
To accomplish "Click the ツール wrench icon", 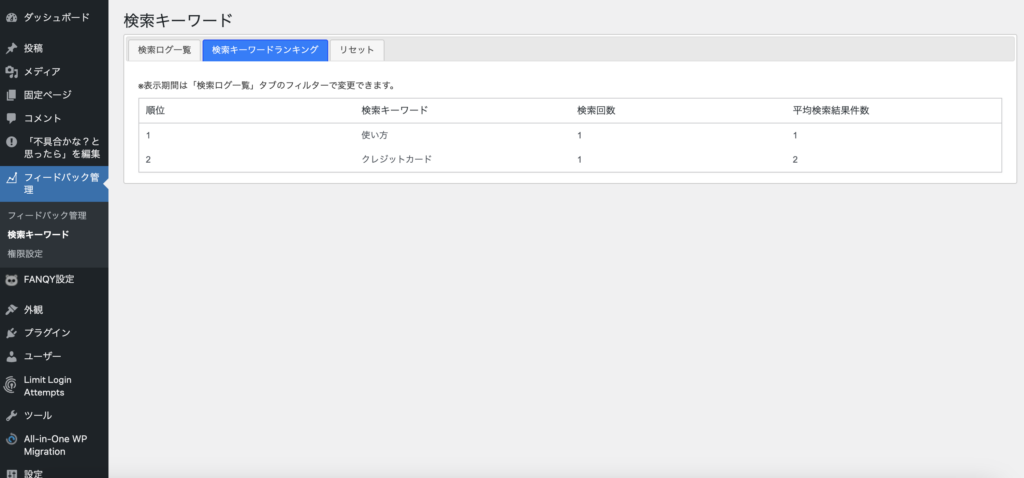I will (x=11, y=415).
